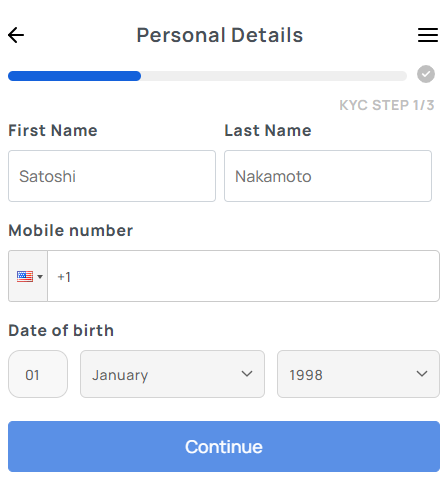Open the hamburger menu

click(428, 35)
